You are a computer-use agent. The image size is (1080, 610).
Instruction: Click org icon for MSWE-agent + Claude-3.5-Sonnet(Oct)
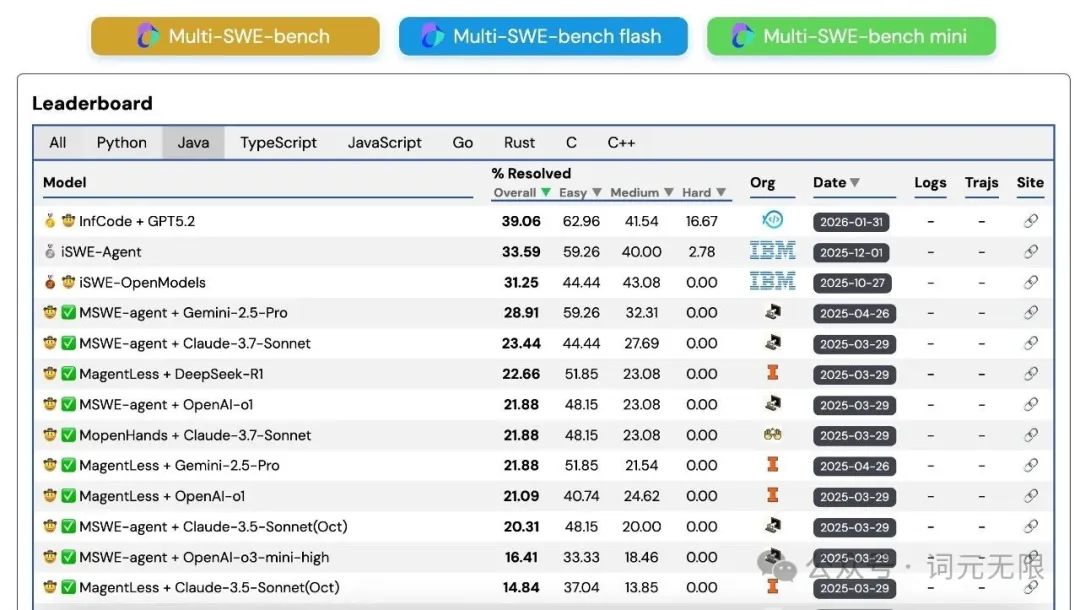click(x=773, y=526)
